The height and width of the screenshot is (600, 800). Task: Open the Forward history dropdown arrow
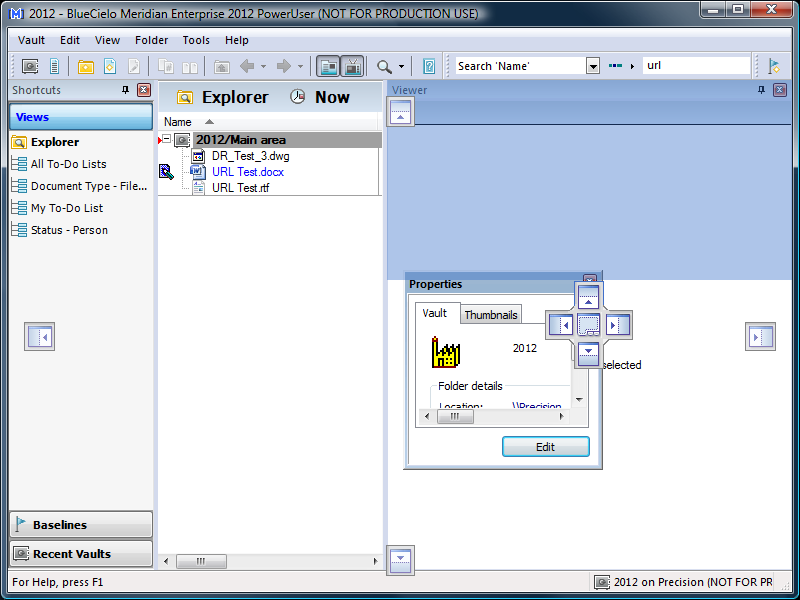pos(300,66)
